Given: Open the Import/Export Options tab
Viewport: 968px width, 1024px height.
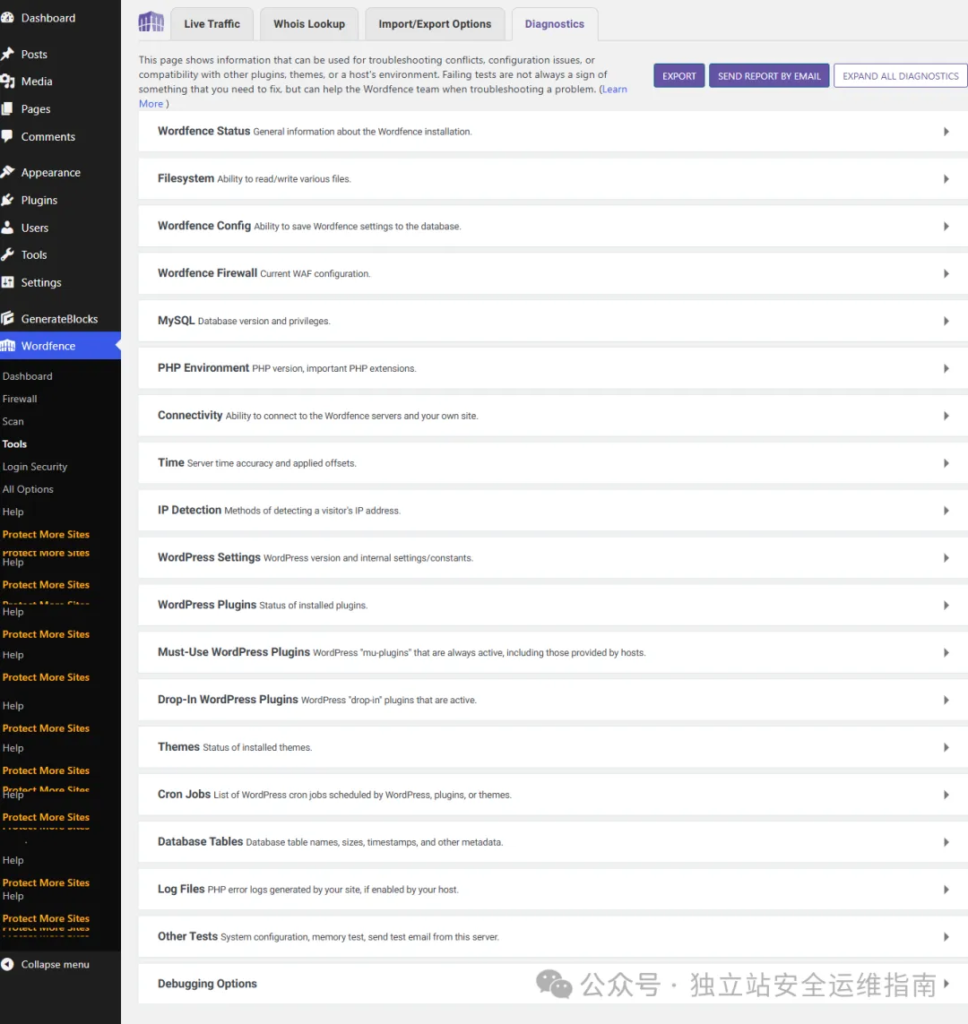Looking at the screenshot, I should click(x=434, y=24).
